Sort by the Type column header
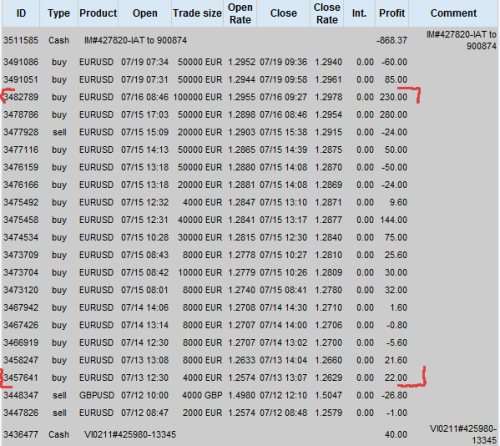 point(59,13)
